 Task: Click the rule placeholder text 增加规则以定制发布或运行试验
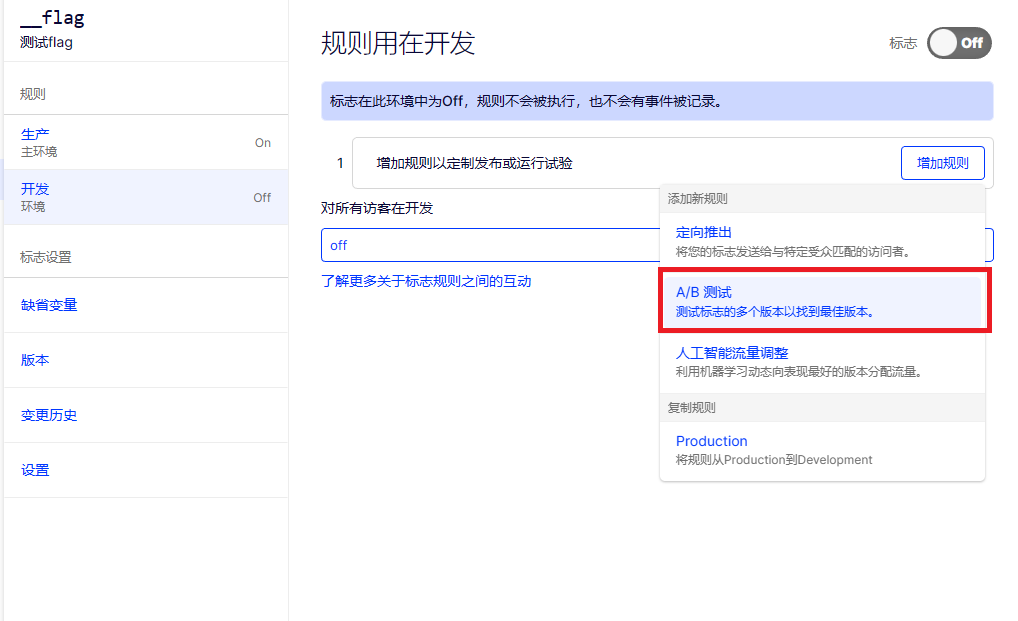(474, 163)
